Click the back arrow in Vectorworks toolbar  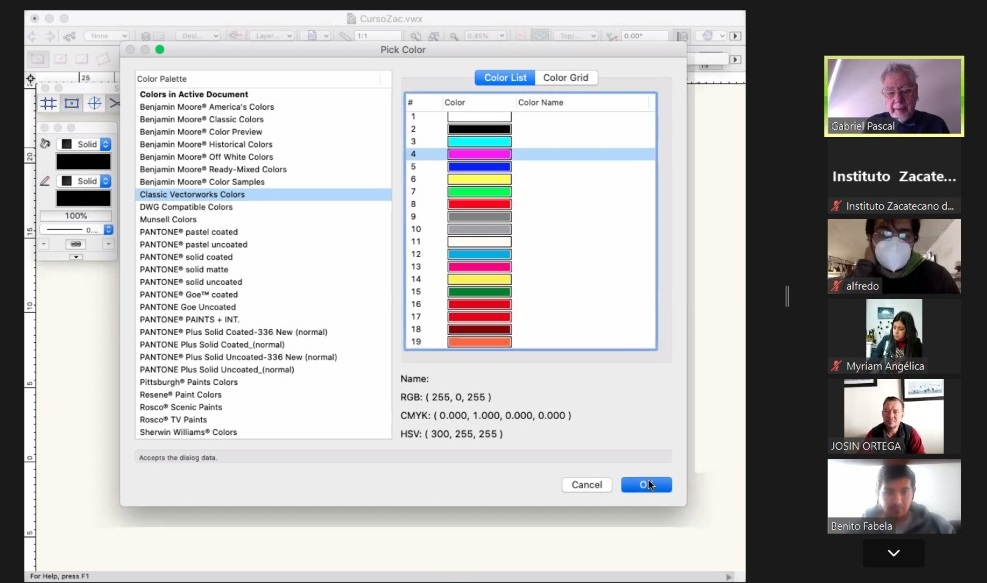click(32, 37)
